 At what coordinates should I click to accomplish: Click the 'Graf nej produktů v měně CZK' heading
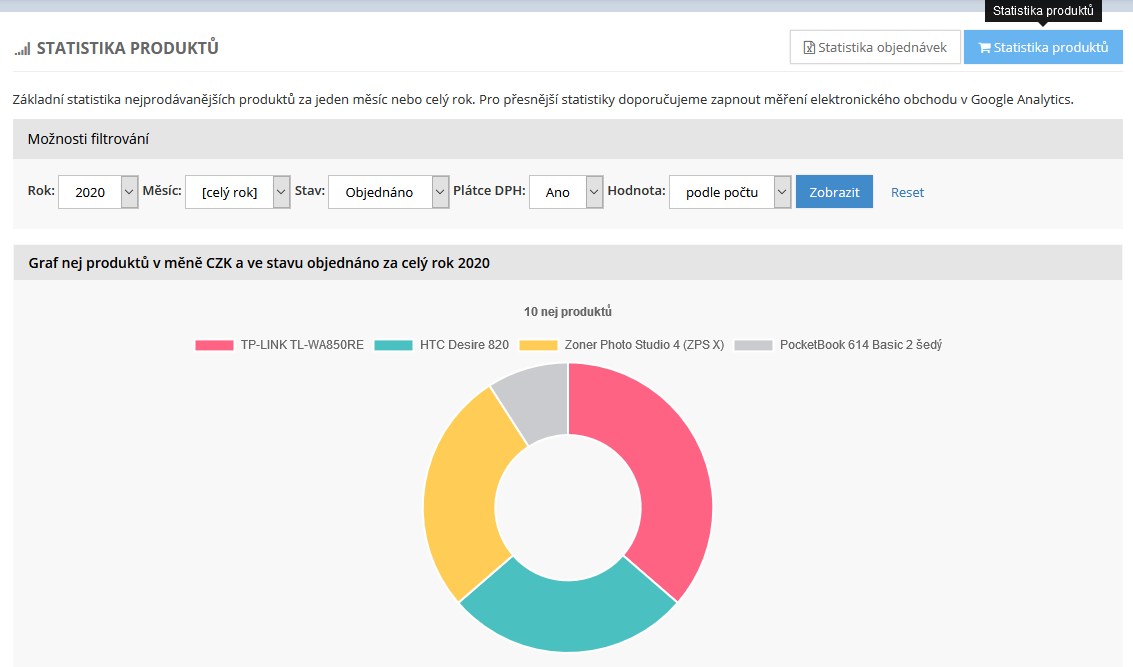click(x=259, y=263)
